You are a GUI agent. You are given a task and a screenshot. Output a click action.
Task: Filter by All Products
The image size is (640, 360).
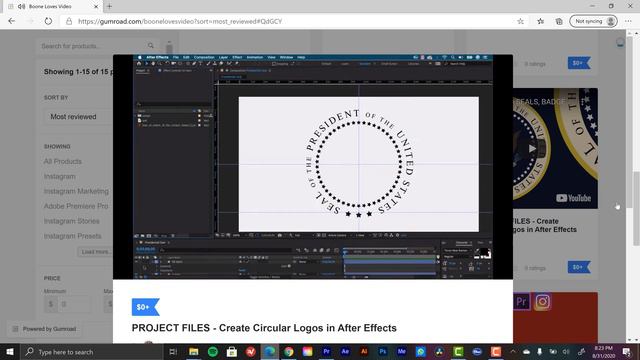pos(63,161)
